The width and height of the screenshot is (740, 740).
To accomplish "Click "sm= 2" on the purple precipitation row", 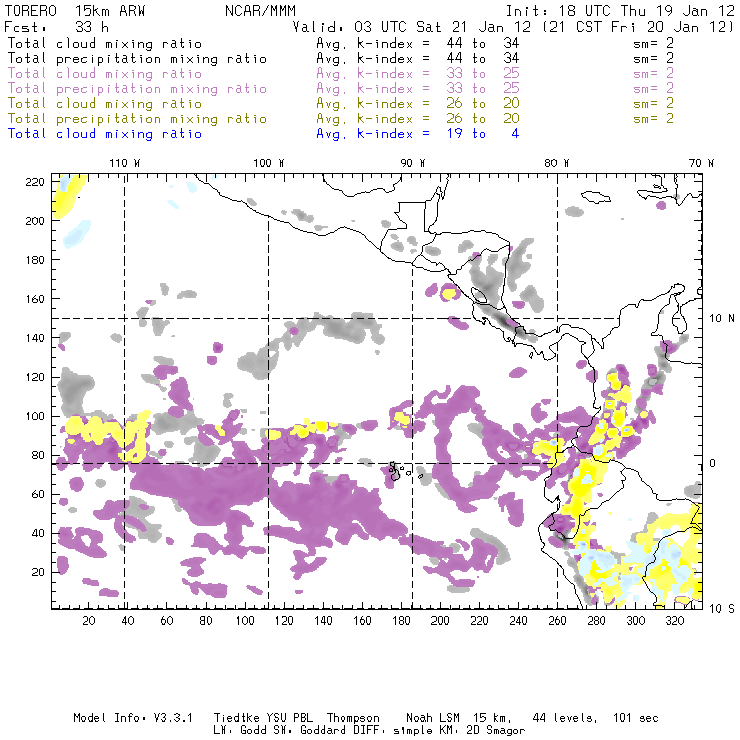I will click(654, 89).
